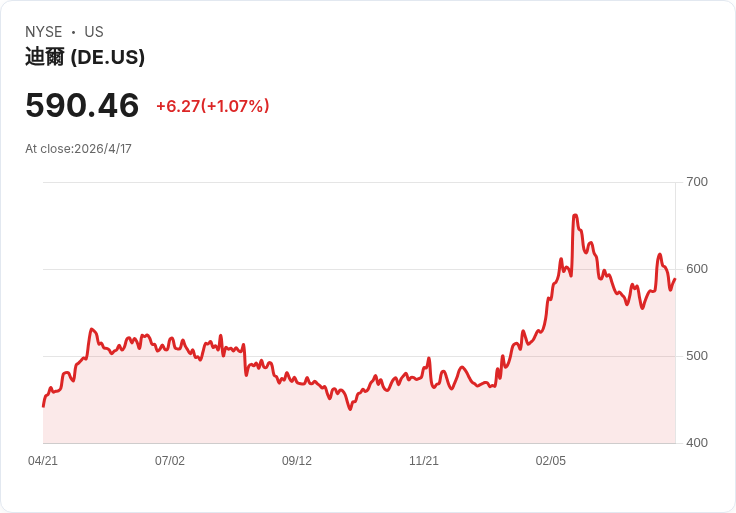
Task: Click the highest peak of the chart line
Action: (x=575, y=215)
